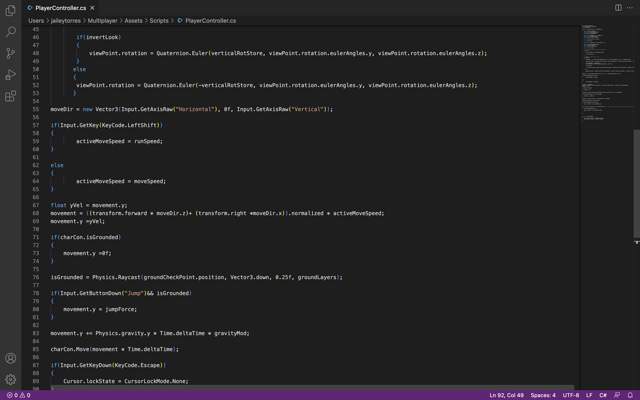Click the horizontal scrollbar at editor bottom
This screenshot has width=640, height=400.
pyautogui.click(x=312, y=387)
